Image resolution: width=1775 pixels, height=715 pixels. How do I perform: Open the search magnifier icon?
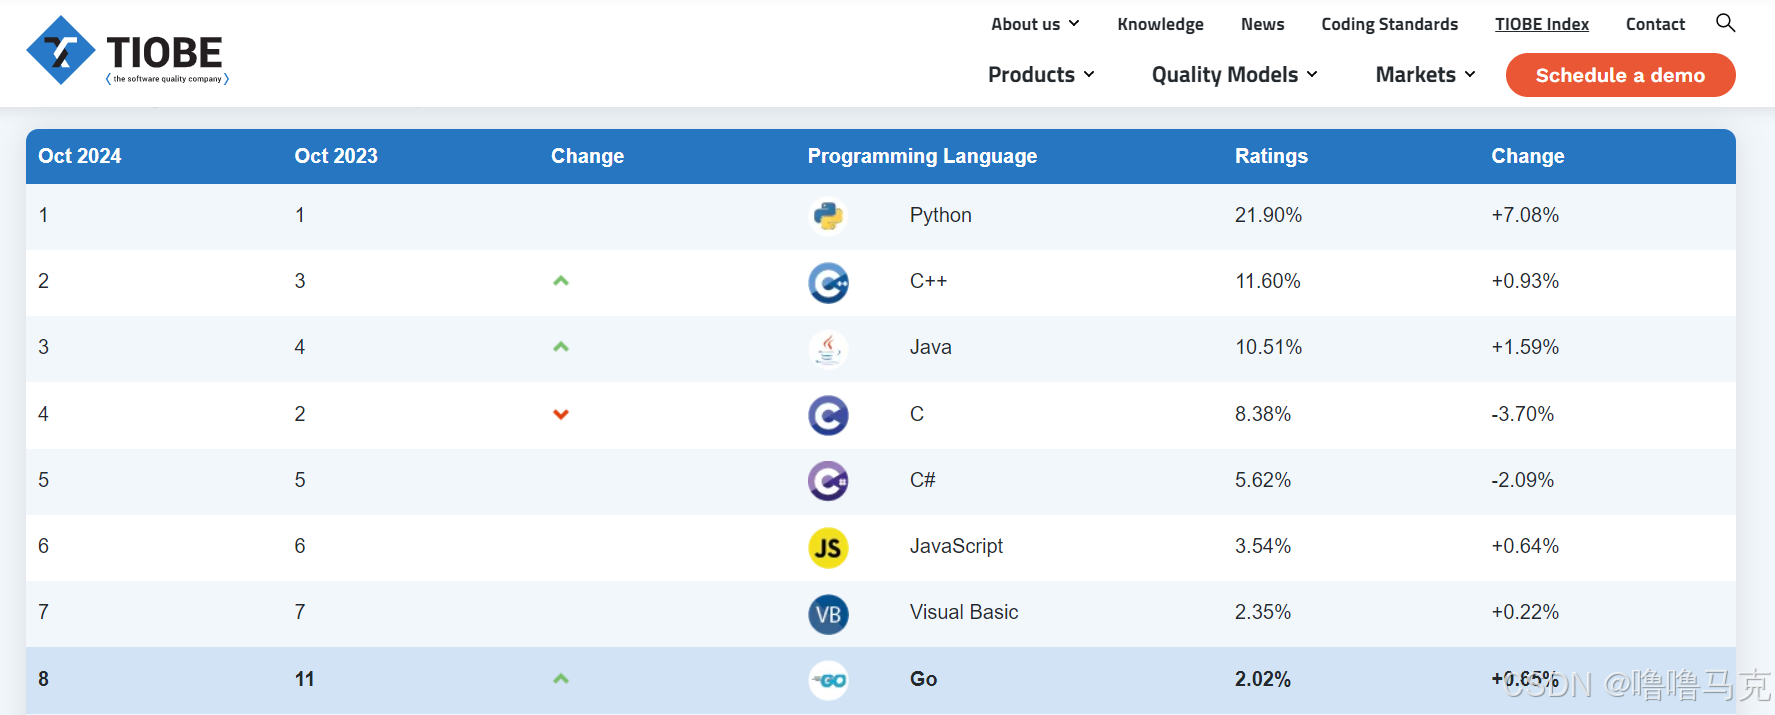1725,23
